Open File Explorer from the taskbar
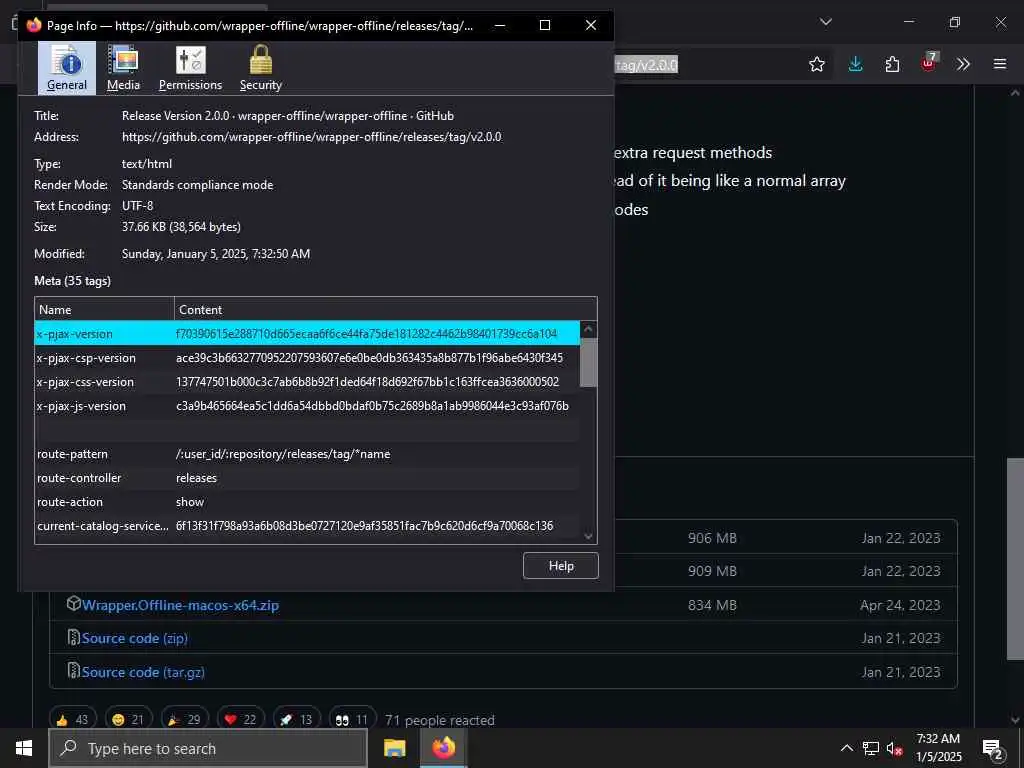1024x768 pixels. coord(394,748)
